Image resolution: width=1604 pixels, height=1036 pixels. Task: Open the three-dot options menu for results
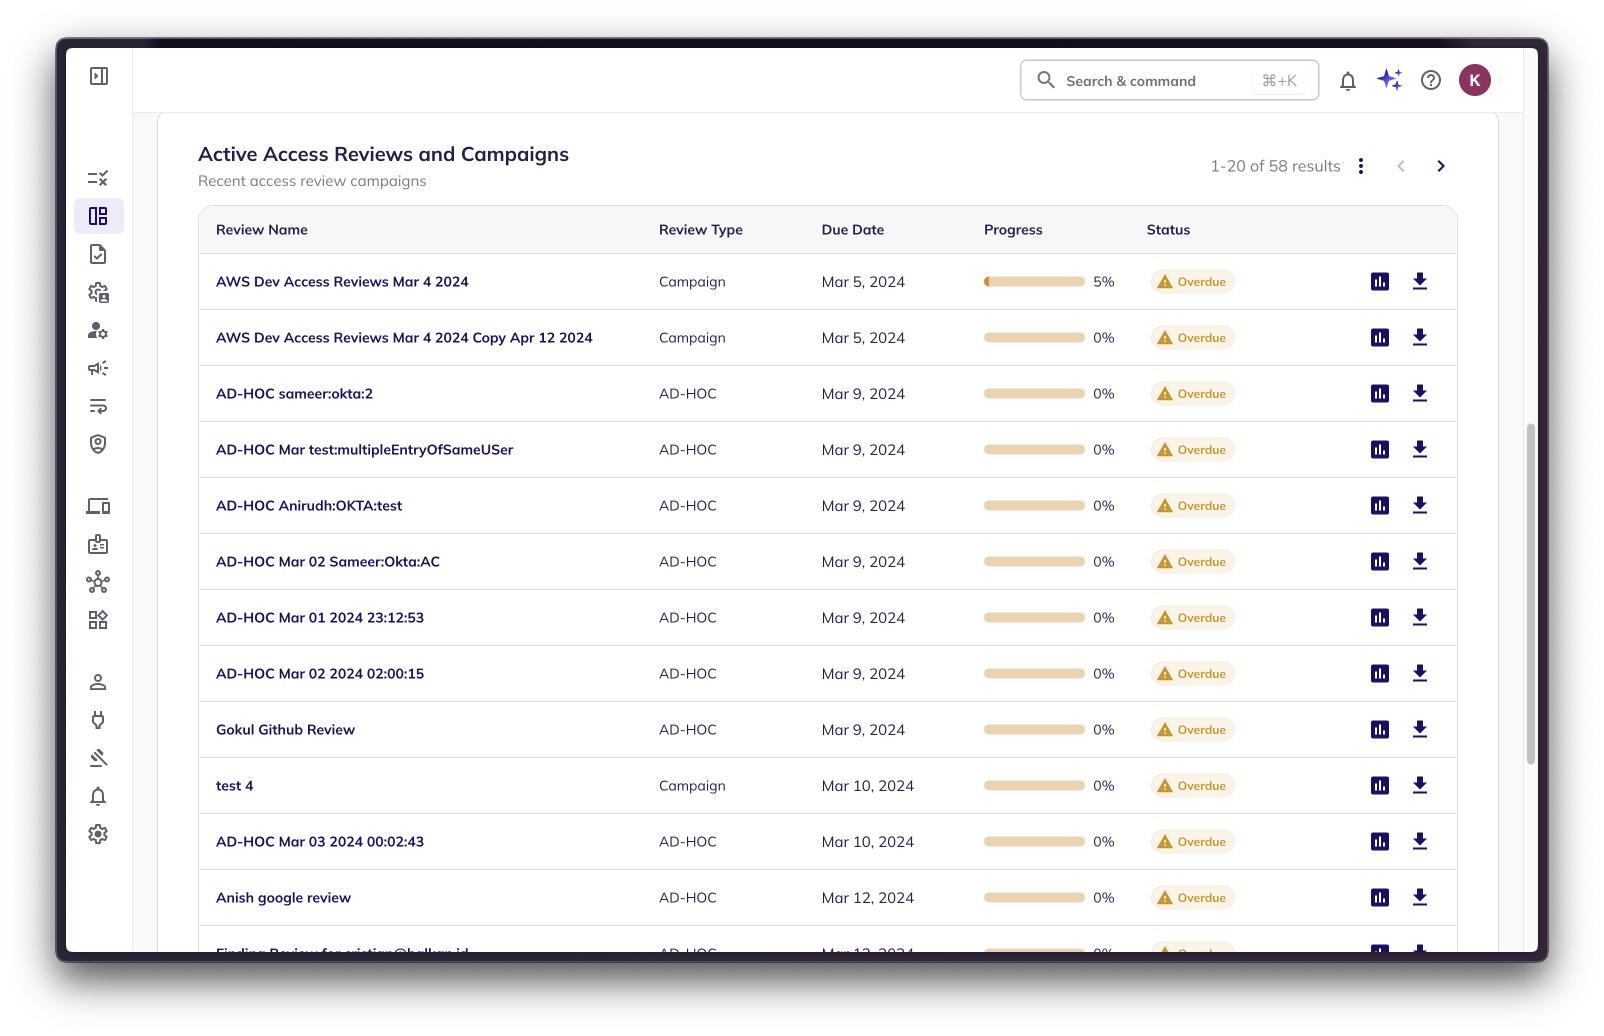(1361, 166)
